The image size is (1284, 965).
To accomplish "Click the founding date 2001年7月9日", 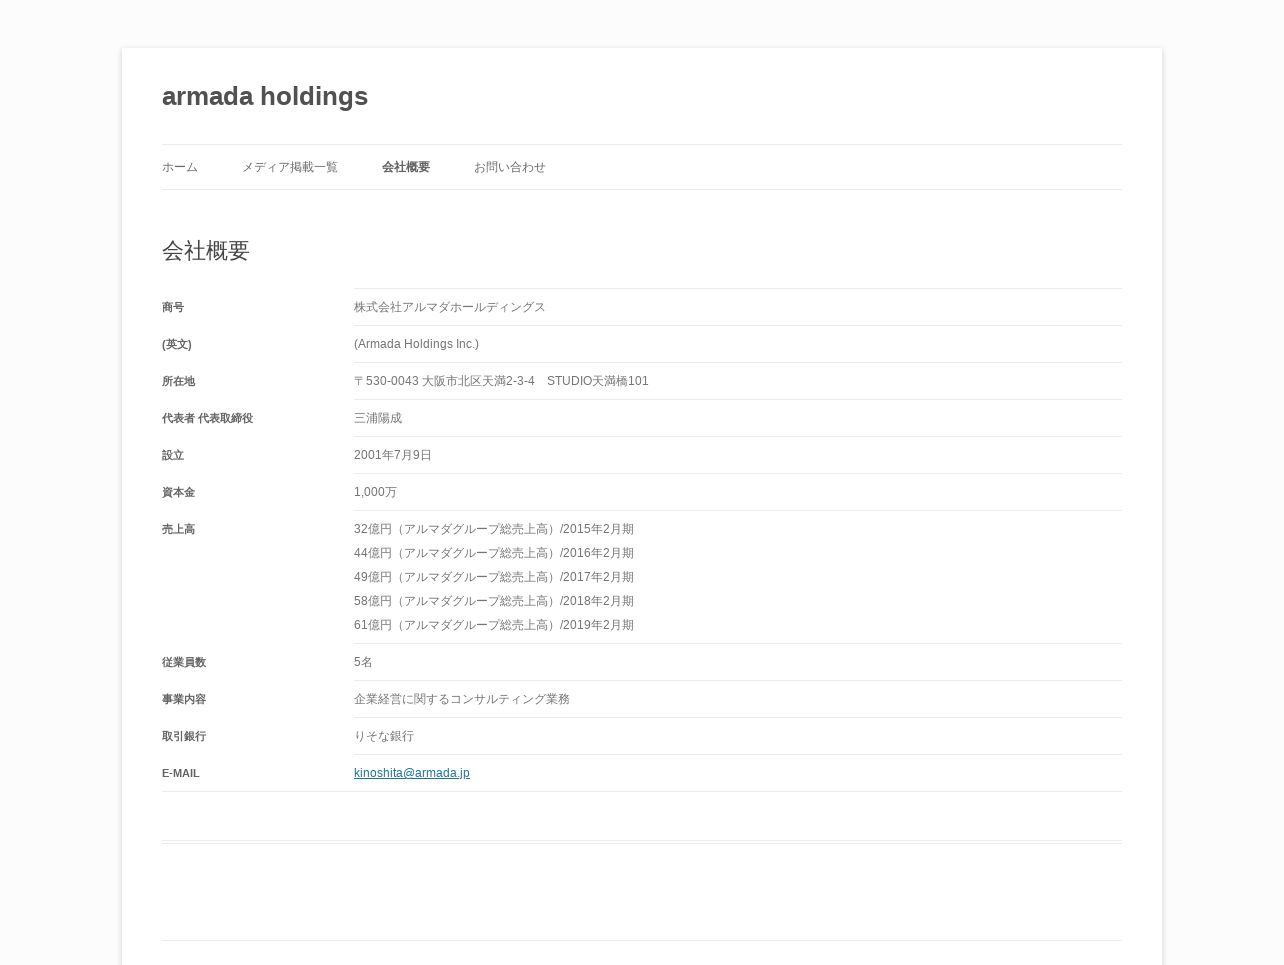I will click(x=393, y=455).
